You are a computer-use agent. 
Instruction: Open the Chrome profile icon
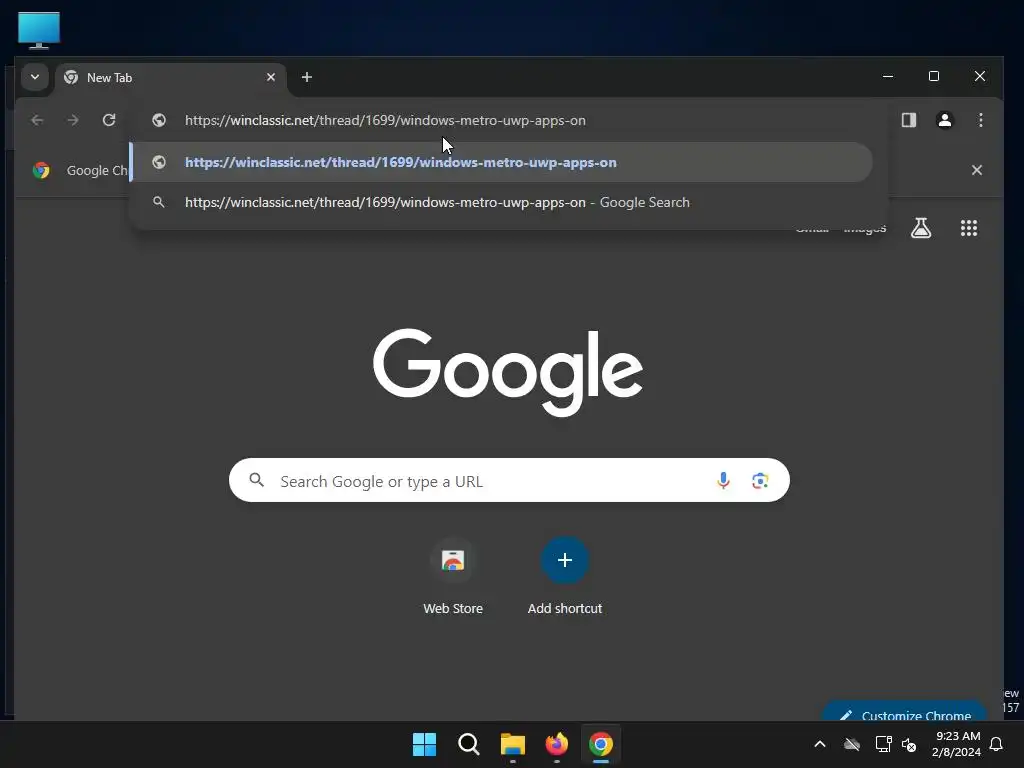pyautogui.click(x=945, y=120)
